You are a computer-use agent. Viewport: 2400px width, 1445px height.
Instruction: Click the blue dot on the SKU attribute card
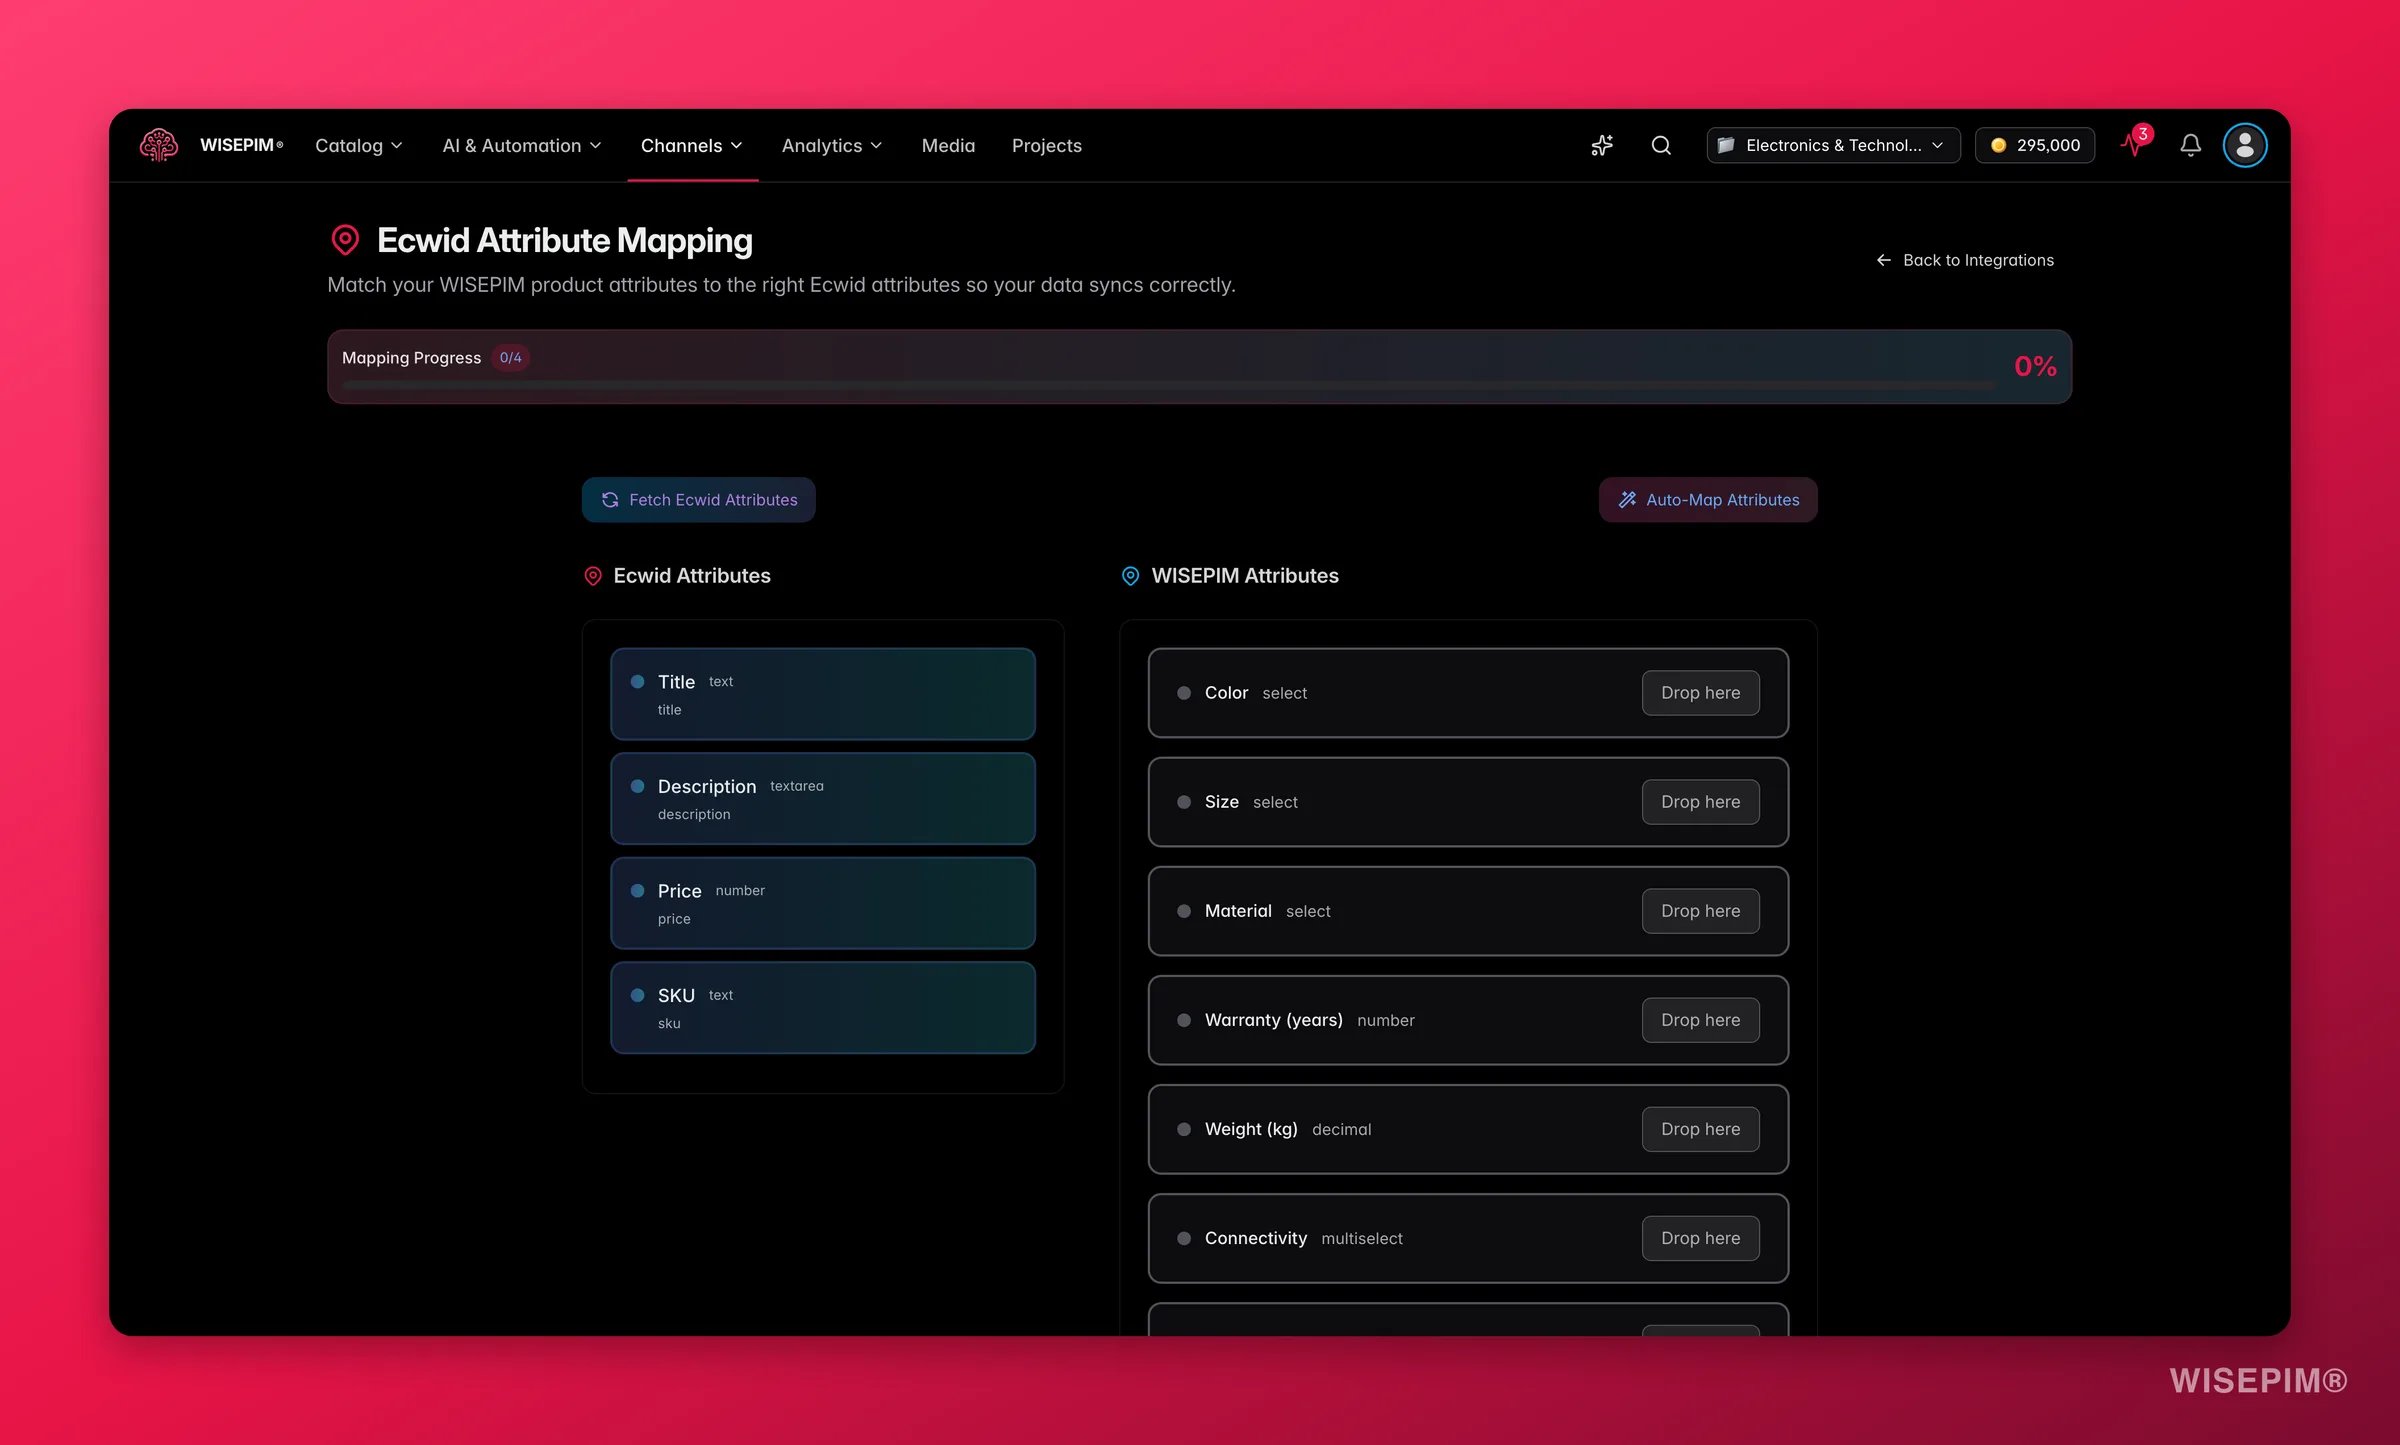point(637,995)
